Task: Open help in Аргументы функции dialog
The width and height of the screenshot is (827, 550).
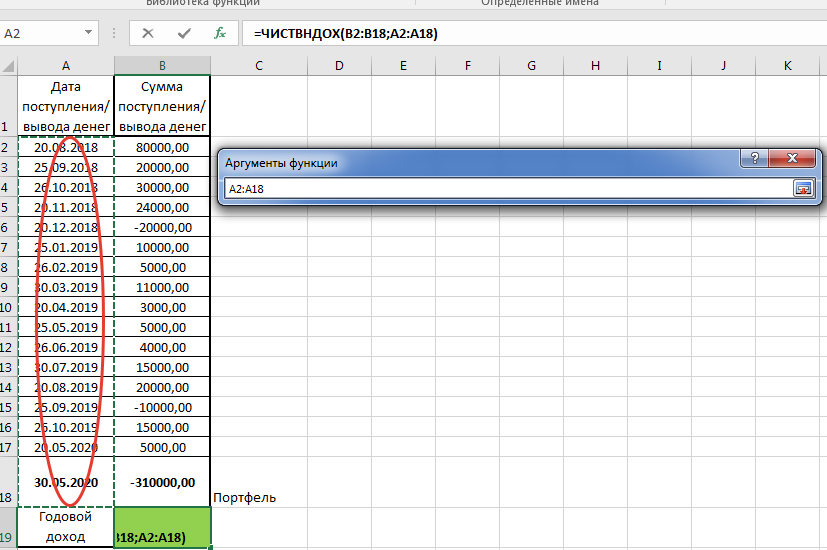Action: coord(755,158)
